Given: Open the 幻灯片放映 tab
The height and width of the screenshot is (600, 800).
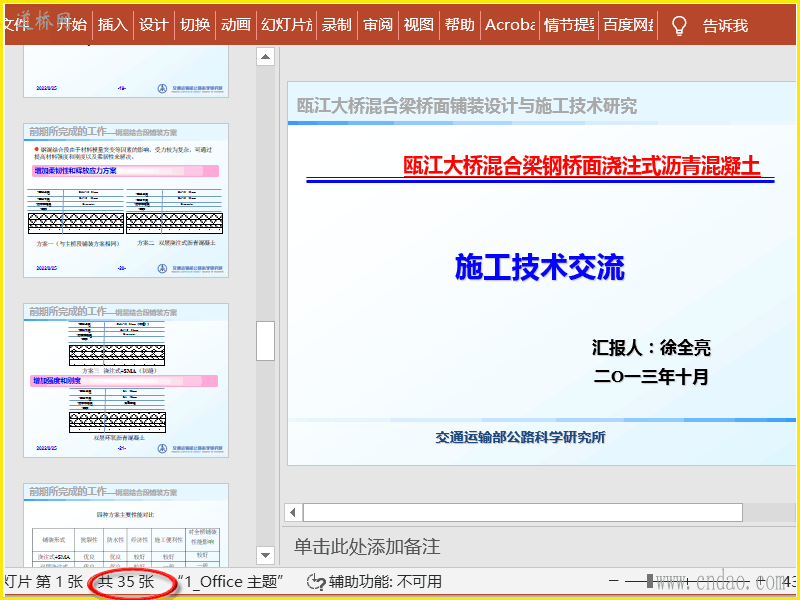Looking at the screenshot, I should coord(286,24).
